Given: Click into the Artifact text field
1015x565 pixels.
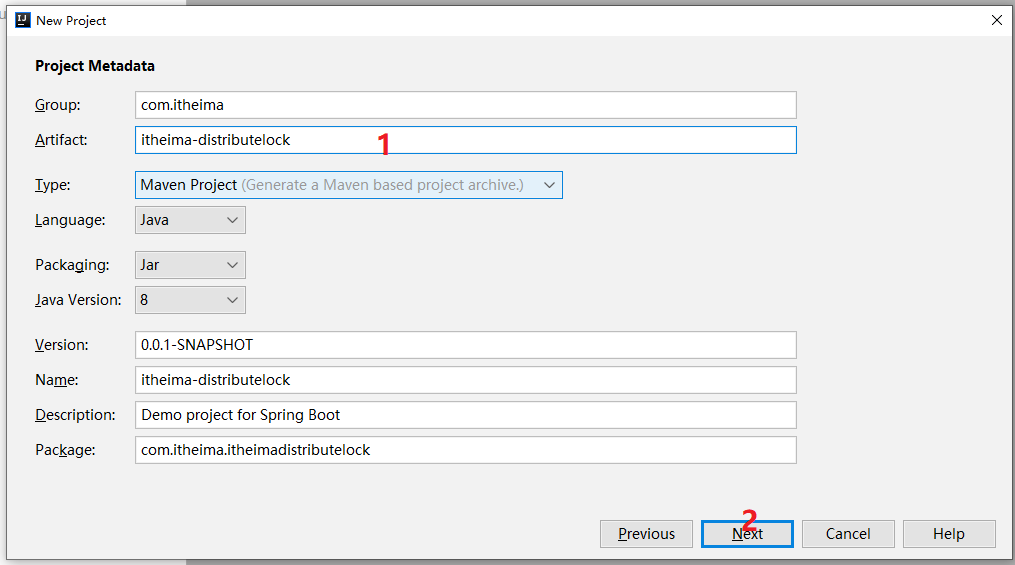Looking at the screenshot, I should [x=465, y=140].
